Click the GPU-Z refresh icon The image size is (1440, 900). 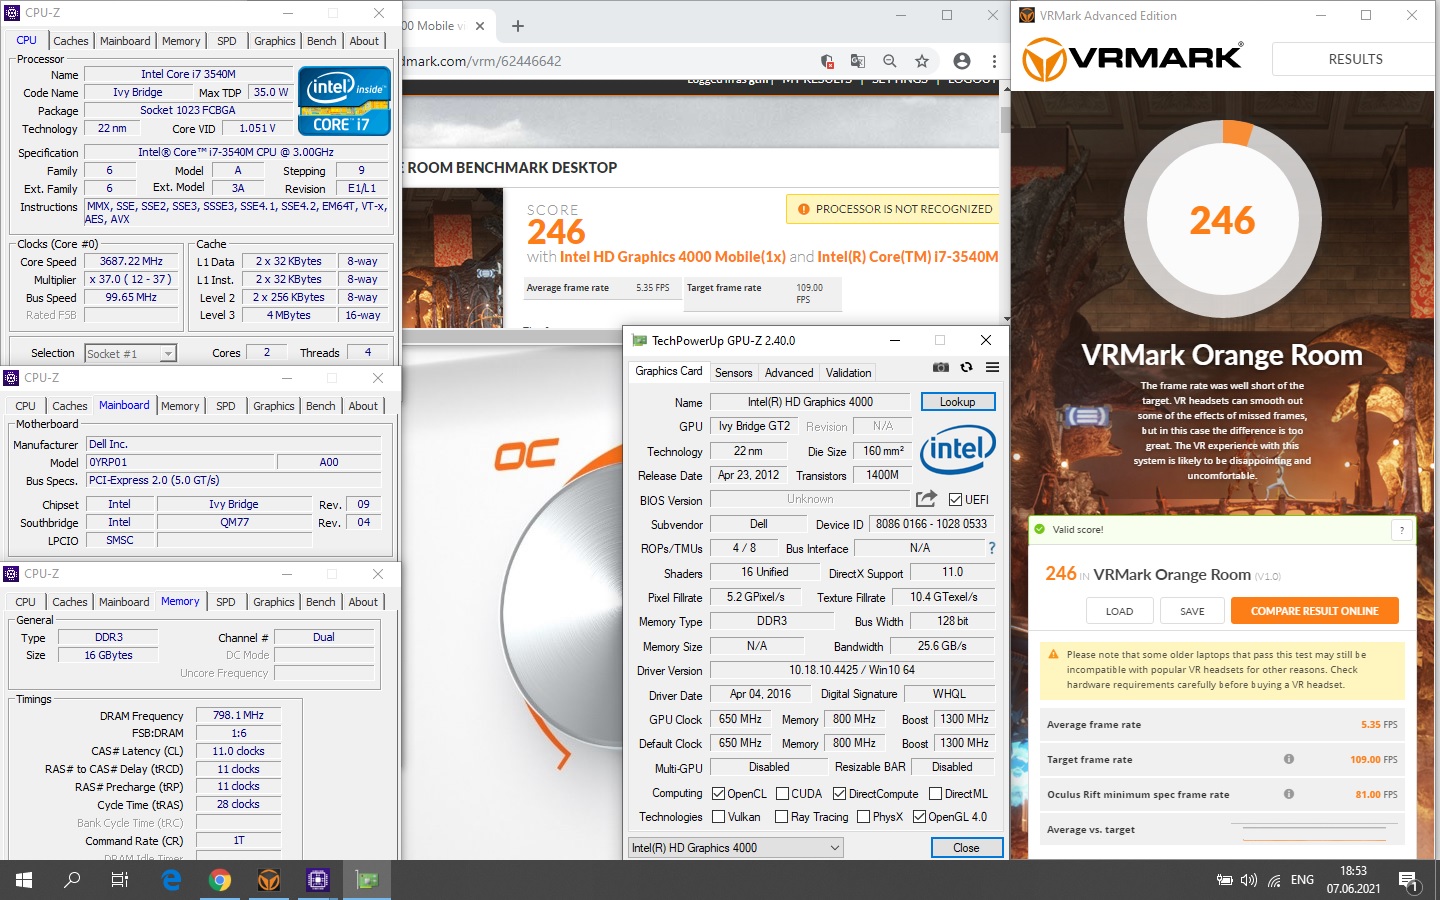(x=966, y=367)
